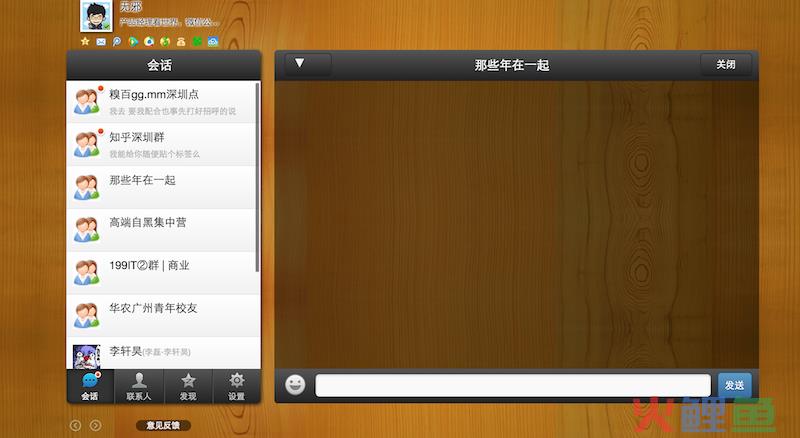The image size is (800, 438).
Task: Switch to the 发现 discover tab
Action: pyautogui.click(x=188, y=386)
